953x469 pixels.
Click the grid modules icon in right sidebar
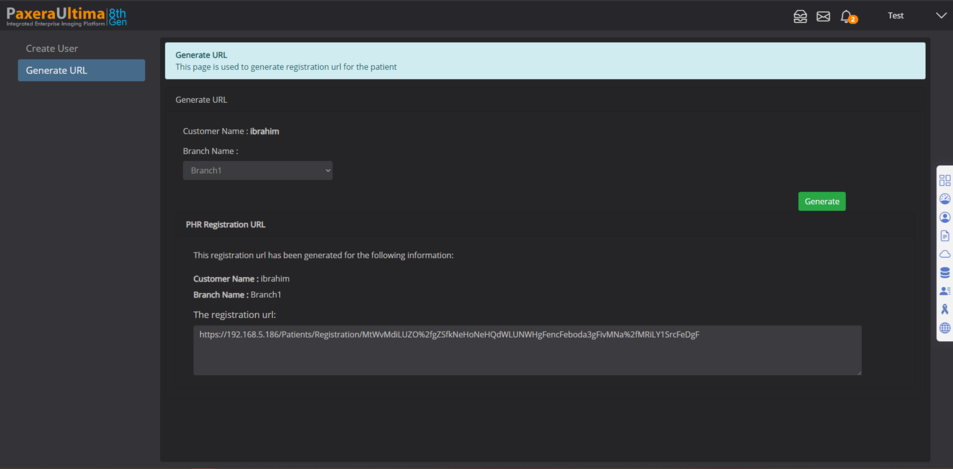coord(945,181)
